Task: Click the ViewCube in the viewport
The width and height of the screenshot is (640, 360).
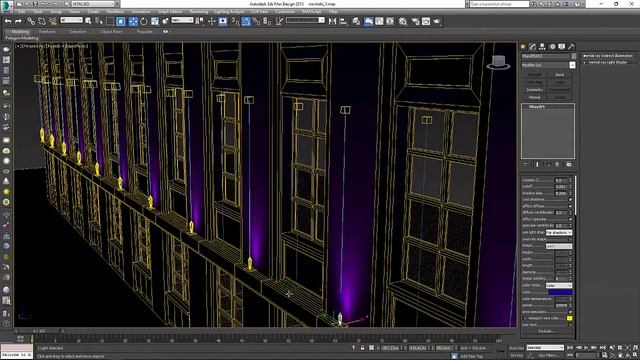Action: (x=498, y=62)
